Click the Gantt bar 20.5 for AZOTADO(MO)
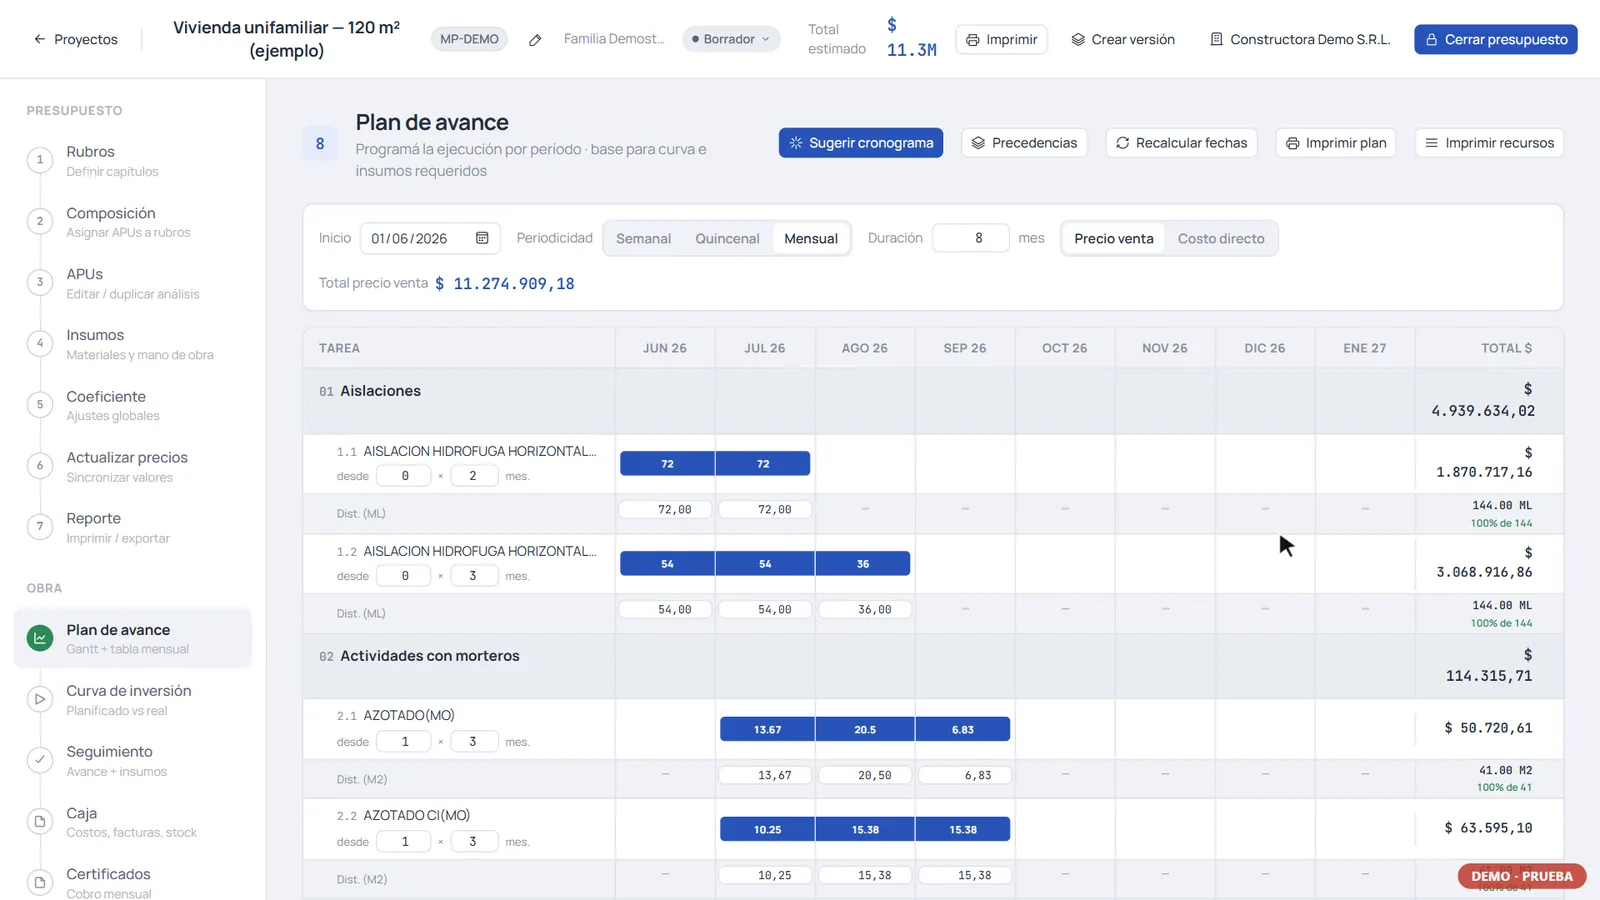 click(865, 730)
